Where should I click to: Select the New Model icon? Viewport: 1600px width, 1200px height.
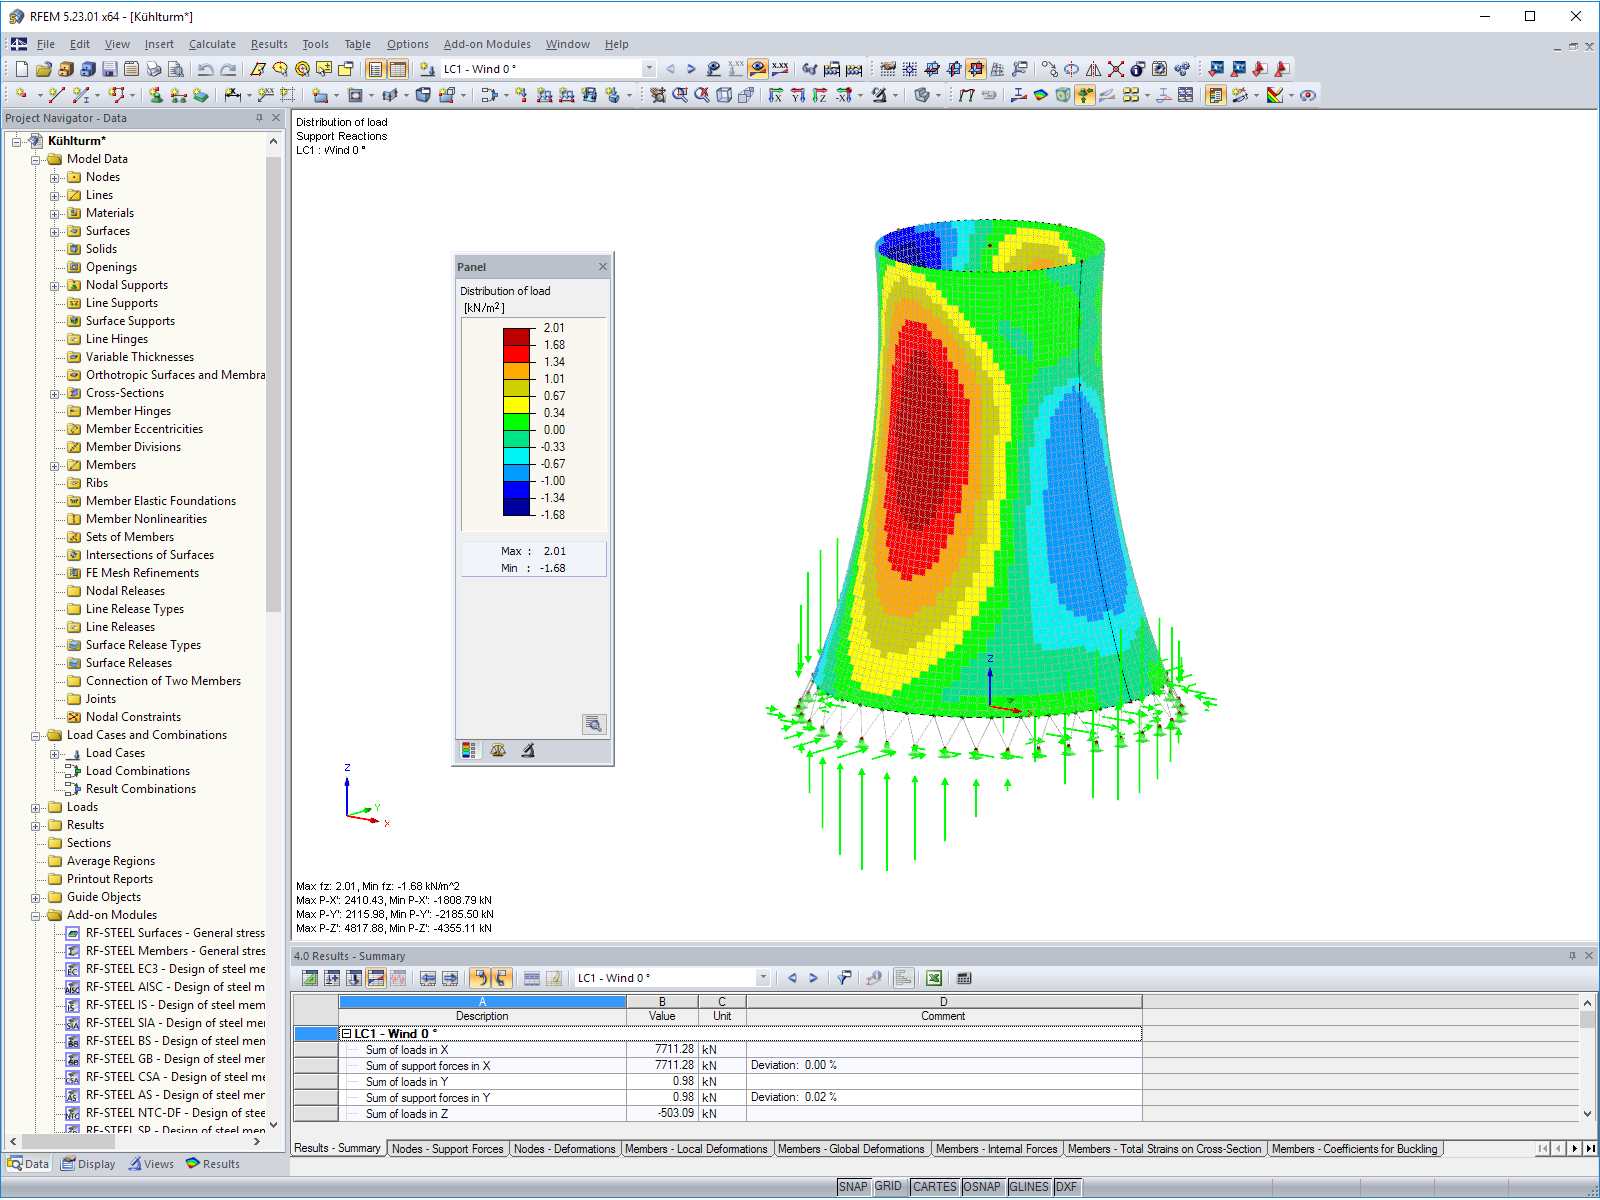[22, 68]
